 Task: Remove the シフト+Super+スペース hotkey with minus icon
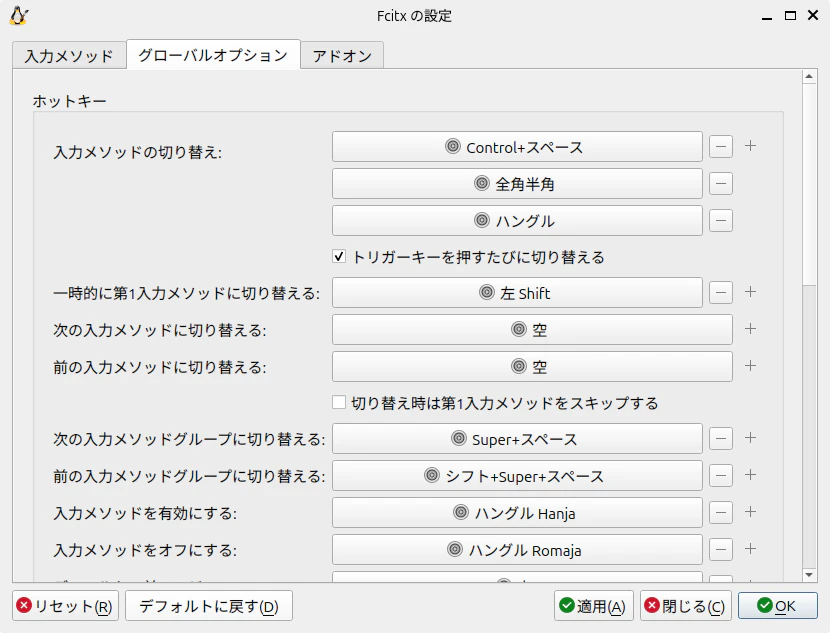721,476
